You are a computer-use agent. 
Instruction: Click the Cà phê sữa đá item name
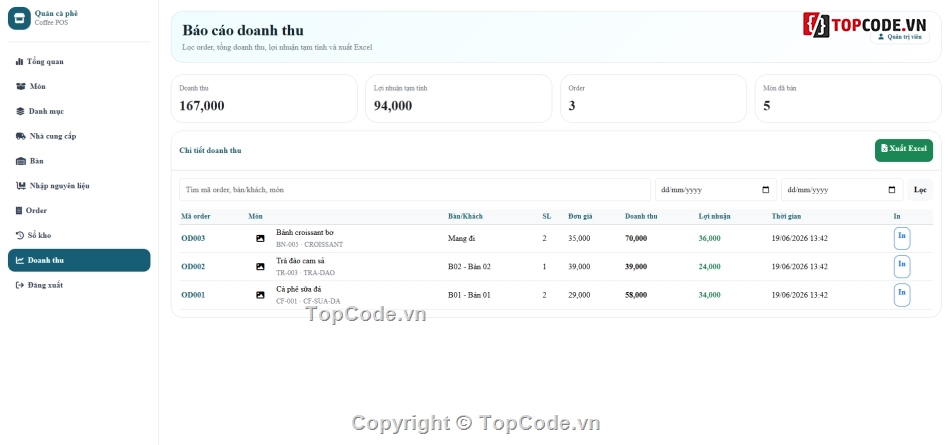(x=299, y=289)
